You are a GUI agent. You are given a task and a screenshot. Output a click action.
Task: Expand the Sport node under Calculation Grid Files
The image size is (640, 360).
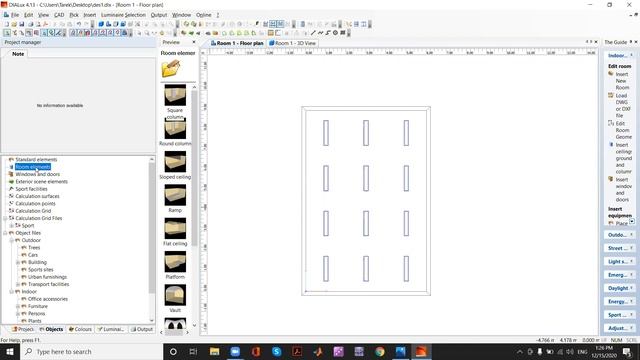pos(11,225)
